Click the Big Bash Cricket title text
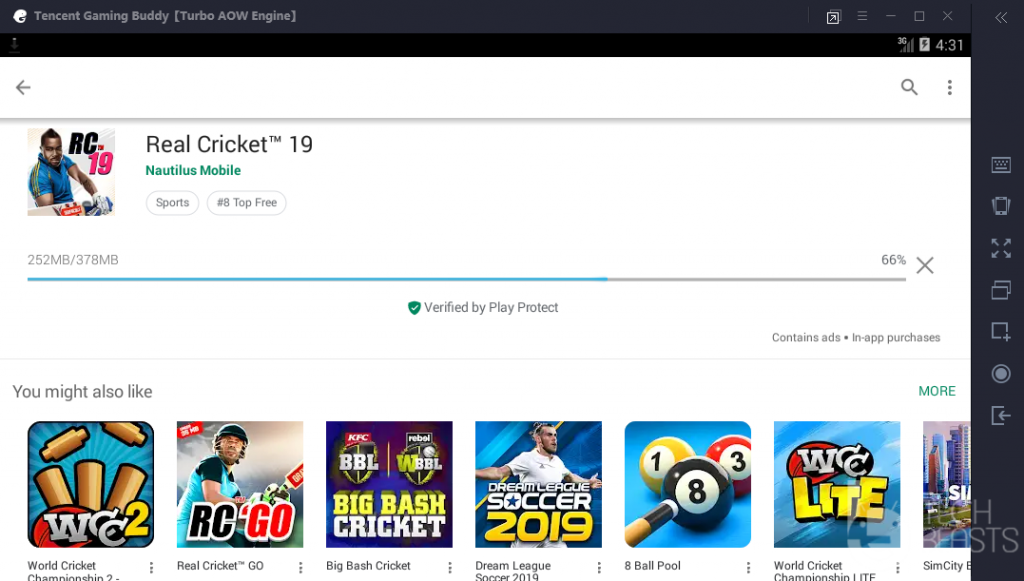1024x581 pixels. [368, 566]
